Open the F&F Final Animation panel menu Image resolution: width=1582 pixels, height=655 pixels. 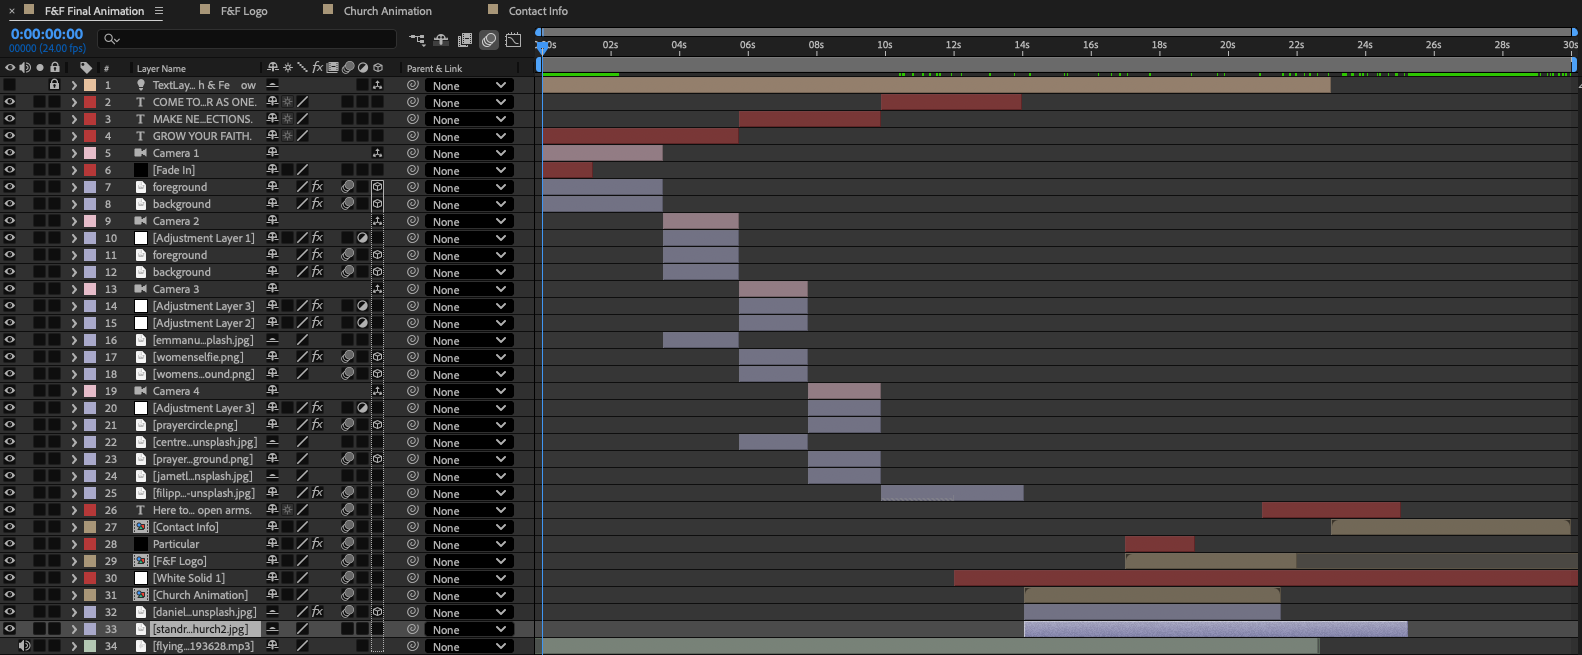tap(158, 11)
